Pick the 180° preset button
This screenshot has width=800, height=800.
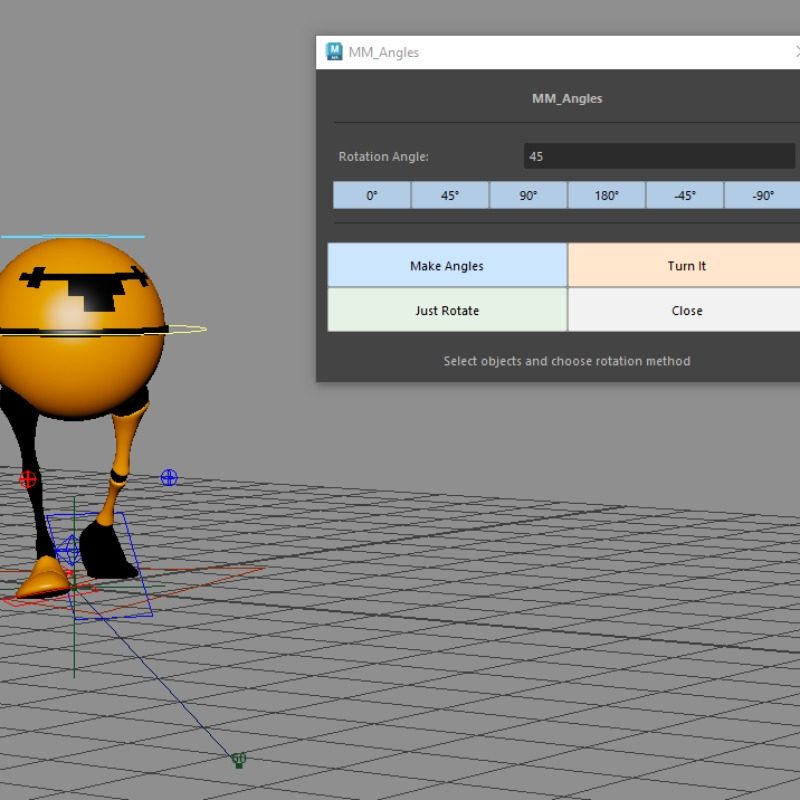click(606, 196)
